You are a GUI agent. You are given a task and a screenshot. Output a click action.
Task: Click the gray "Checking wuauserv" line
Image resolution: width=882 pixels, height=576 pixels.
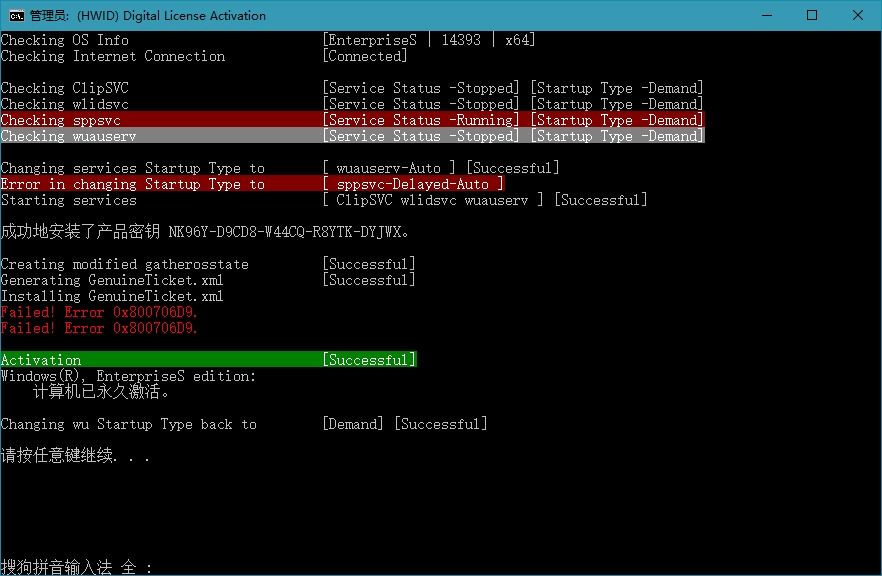pos(352,136)
